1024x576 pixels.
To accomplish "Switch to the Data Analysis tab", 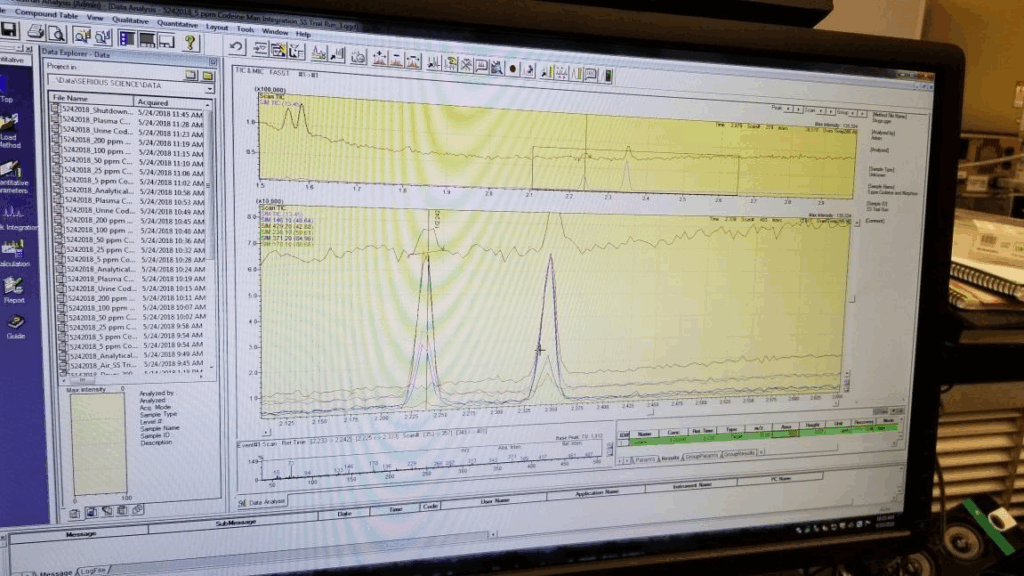I will click(264, 501).
